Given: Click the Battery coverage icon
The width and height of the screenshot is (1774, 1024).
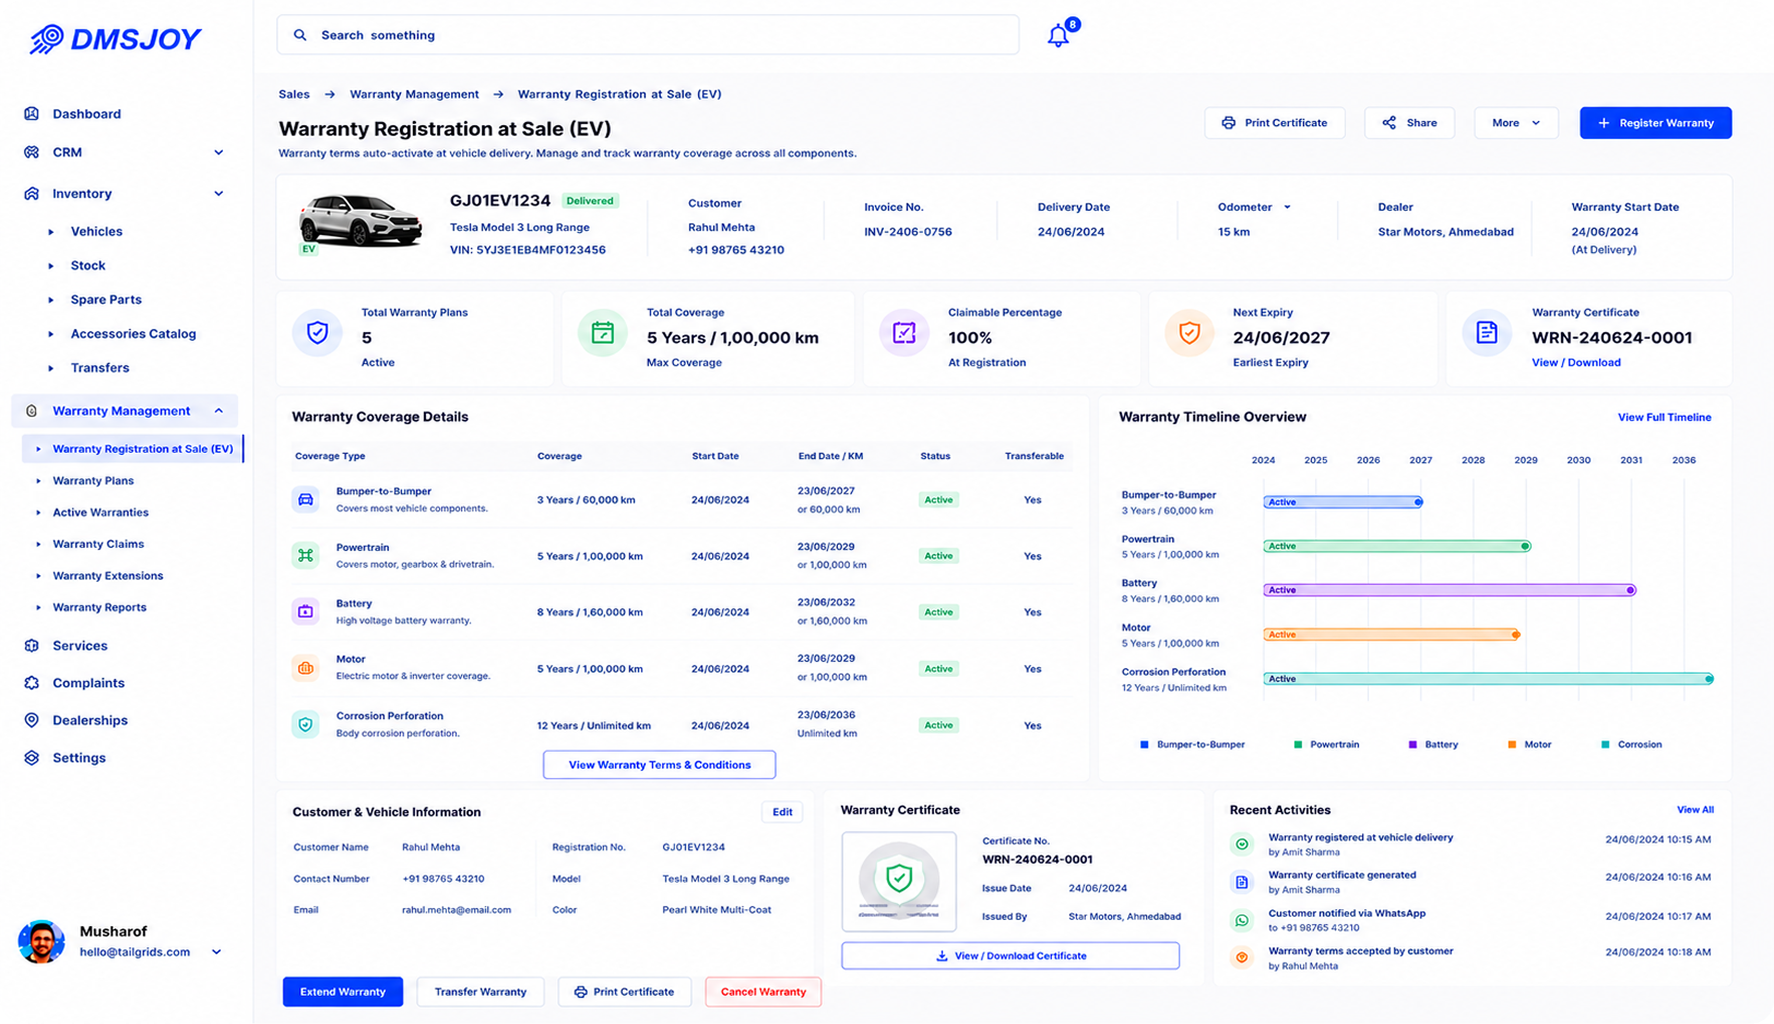Looking at the screenshot, I should [306, 611].
